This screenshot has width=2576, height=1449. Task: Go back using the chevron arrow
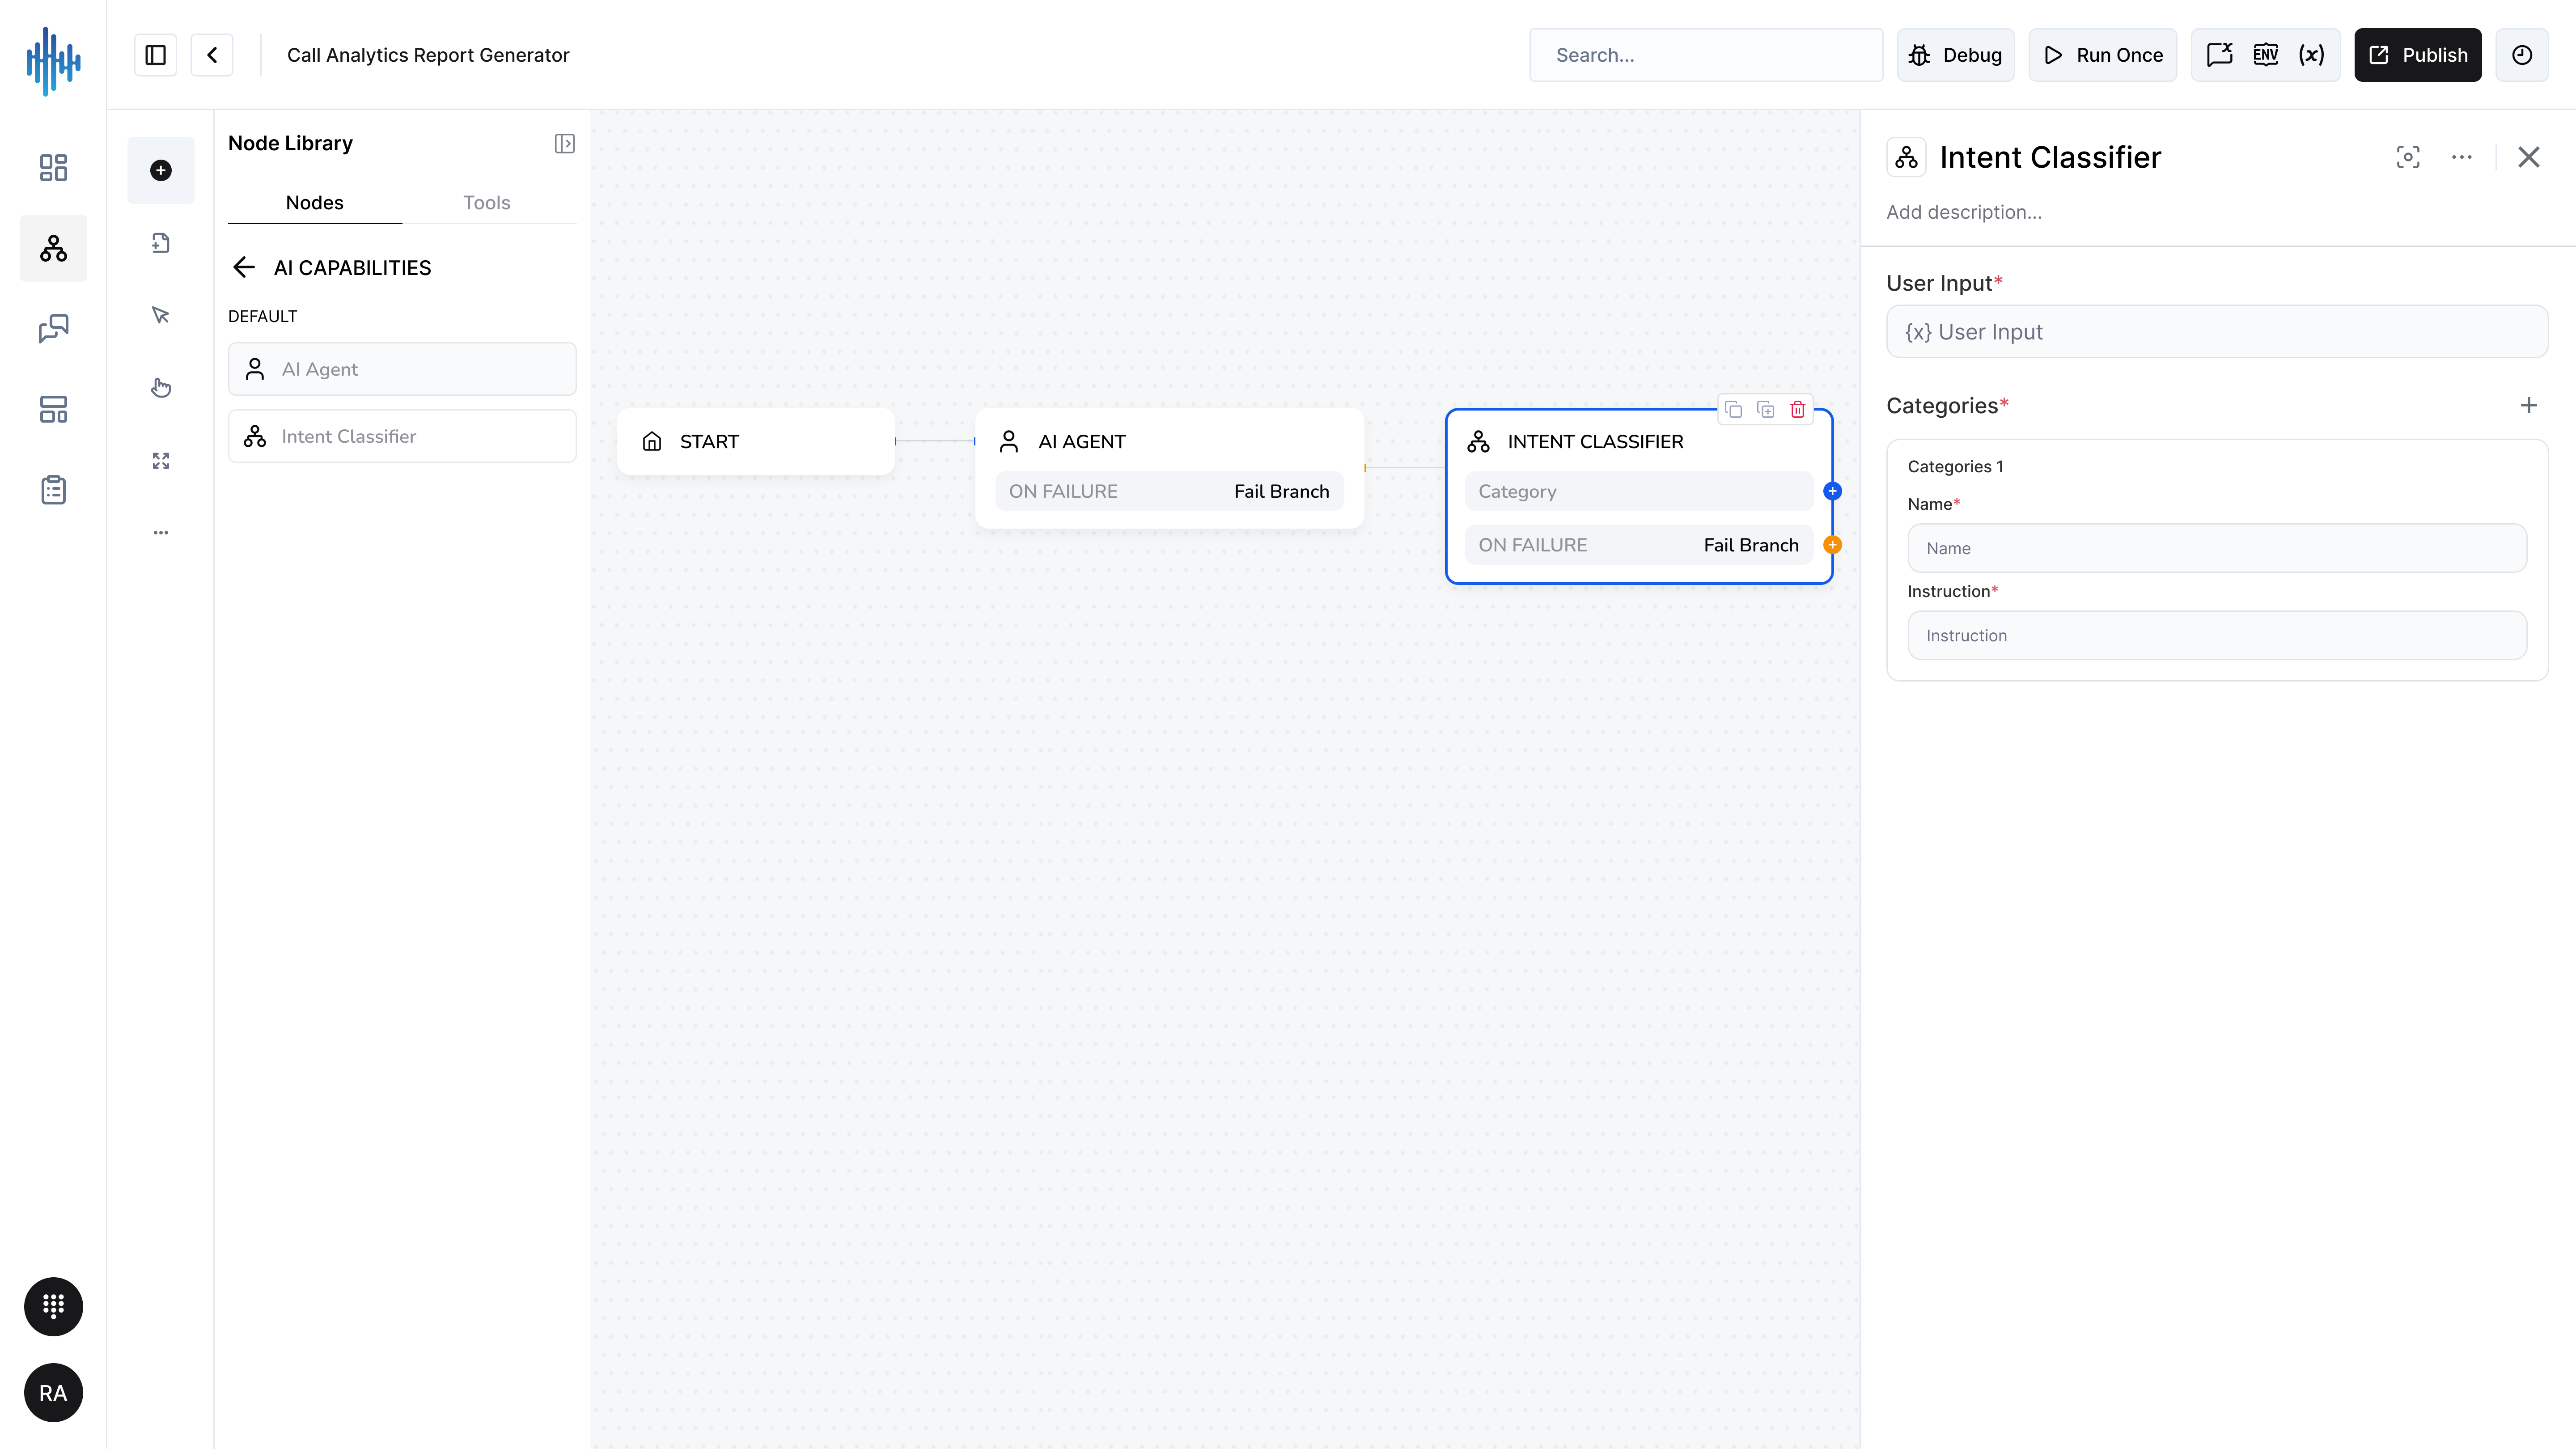212,55
